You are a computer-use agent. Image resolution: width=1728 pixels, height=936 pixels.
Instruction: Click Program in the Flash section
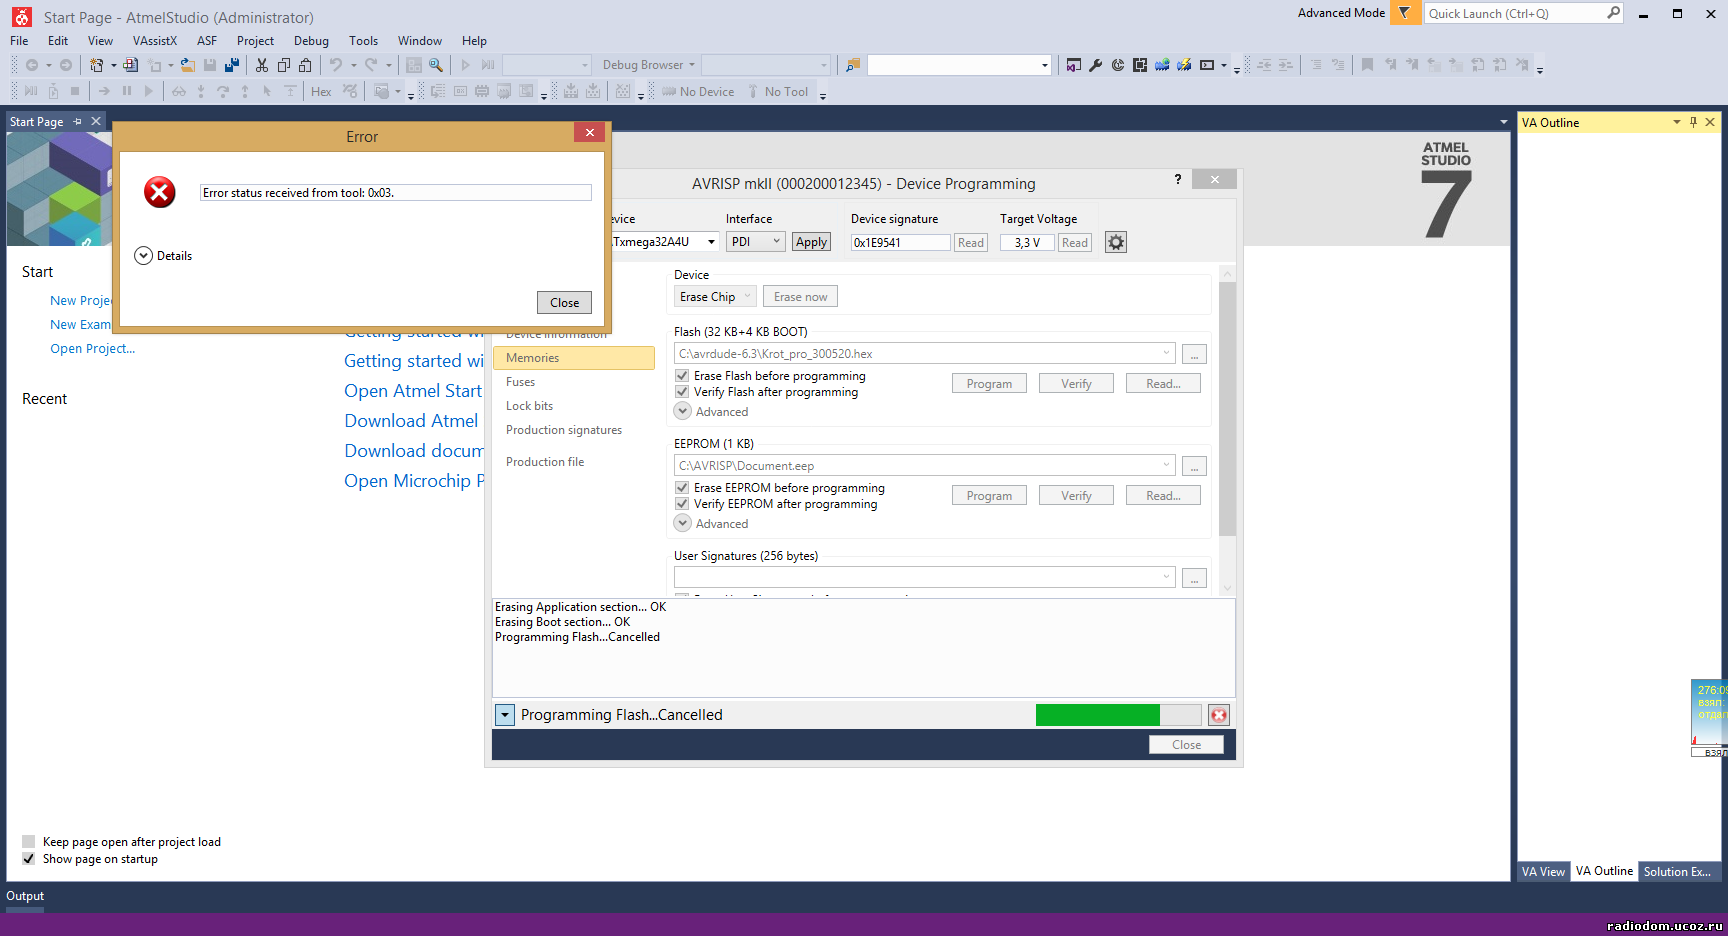coord(989,384)
